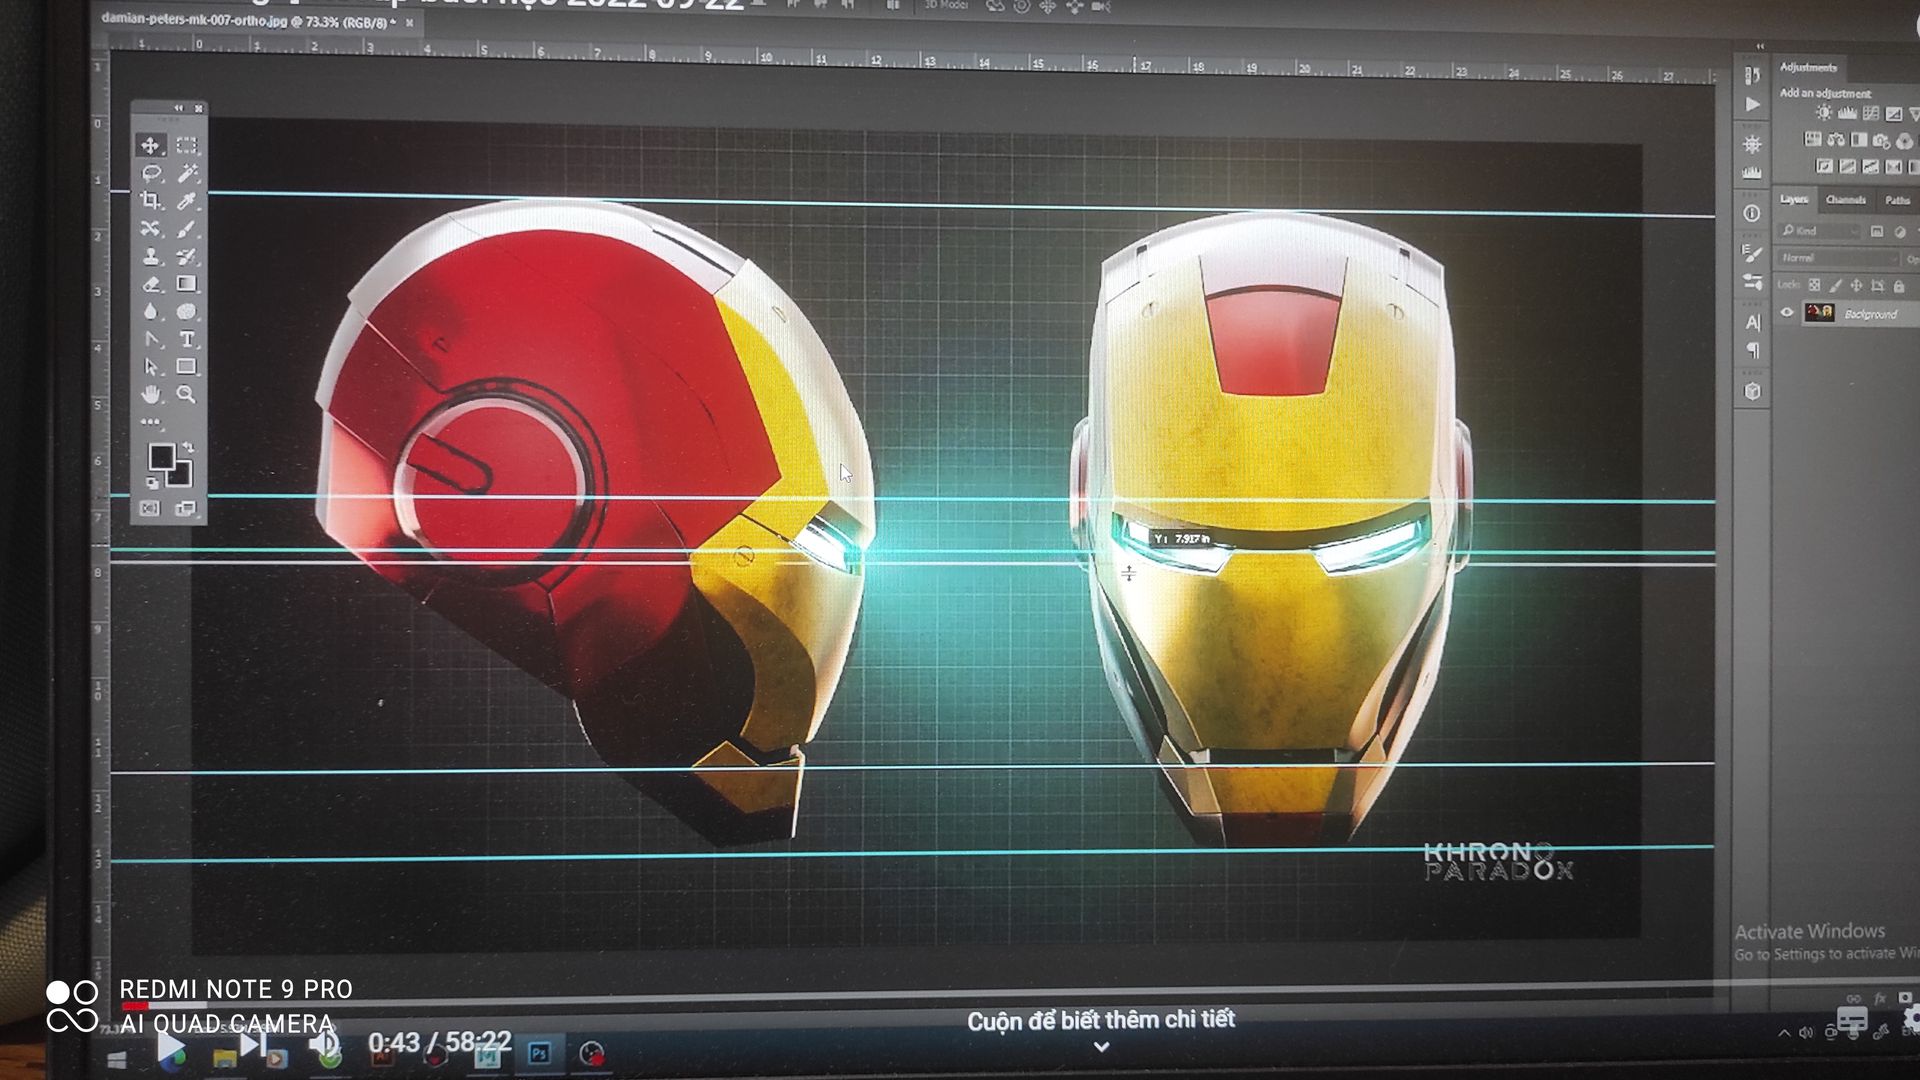Switch to the Paths tab
This screenshot has width=1920, height=1080.
(x=1897, y=201)
